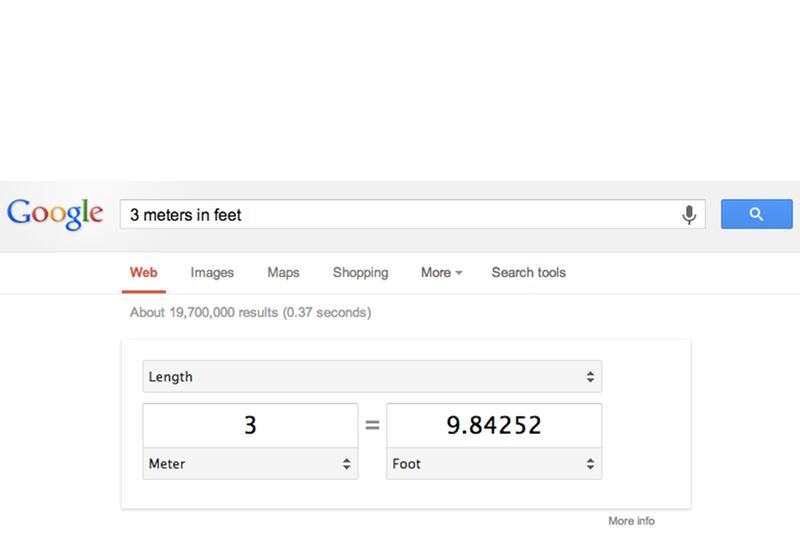Click the search box with '3 meters in feet'

[400, 214]
